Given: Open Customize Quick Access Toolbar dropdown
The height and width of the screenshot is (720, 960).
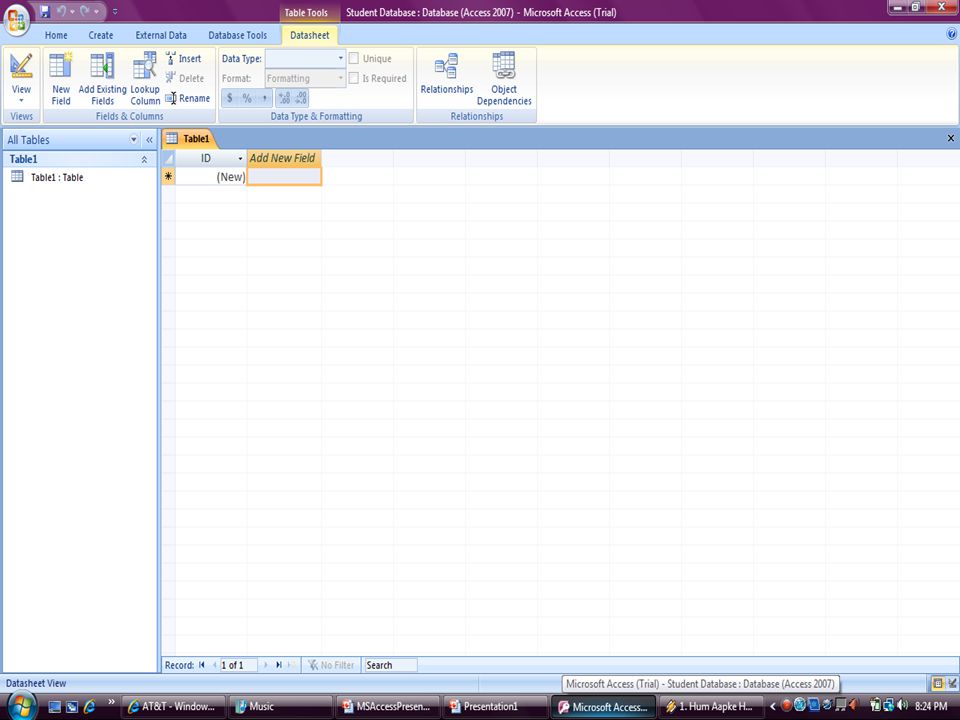Looking at the screenshot, I should tap(115, 12).
